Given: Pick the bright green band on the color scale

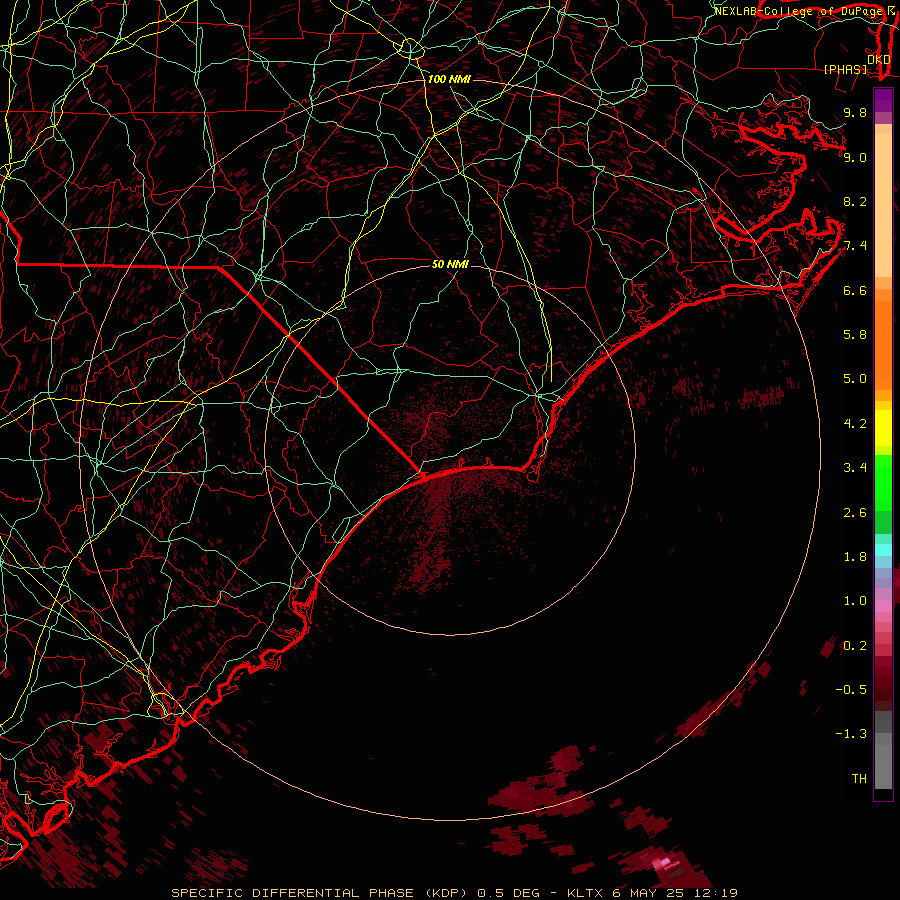Looking at the screenshot, I should pyautogui.click(x=883, y=482).
